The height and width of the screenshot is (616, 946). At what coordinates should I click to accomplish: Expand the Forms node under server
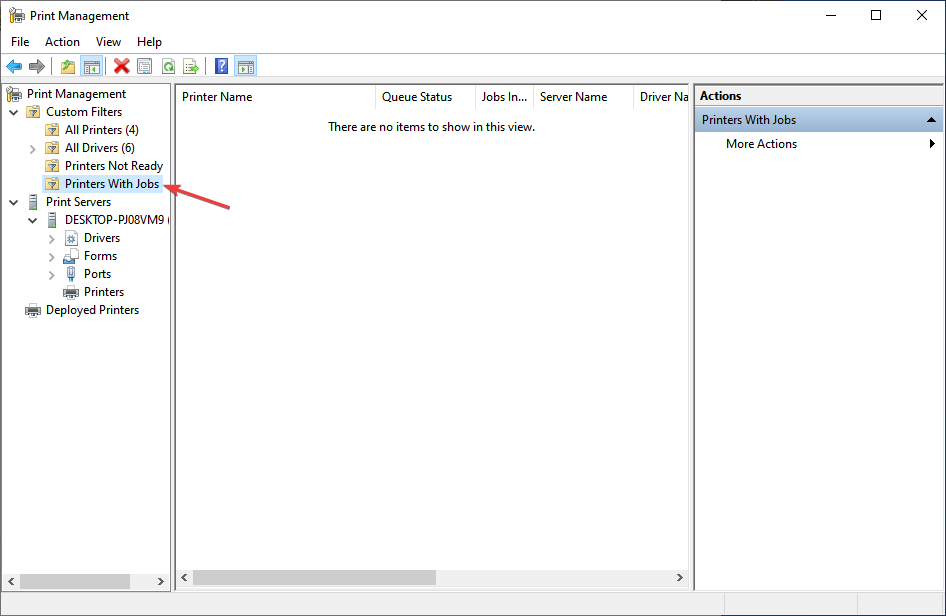point(51,257)
